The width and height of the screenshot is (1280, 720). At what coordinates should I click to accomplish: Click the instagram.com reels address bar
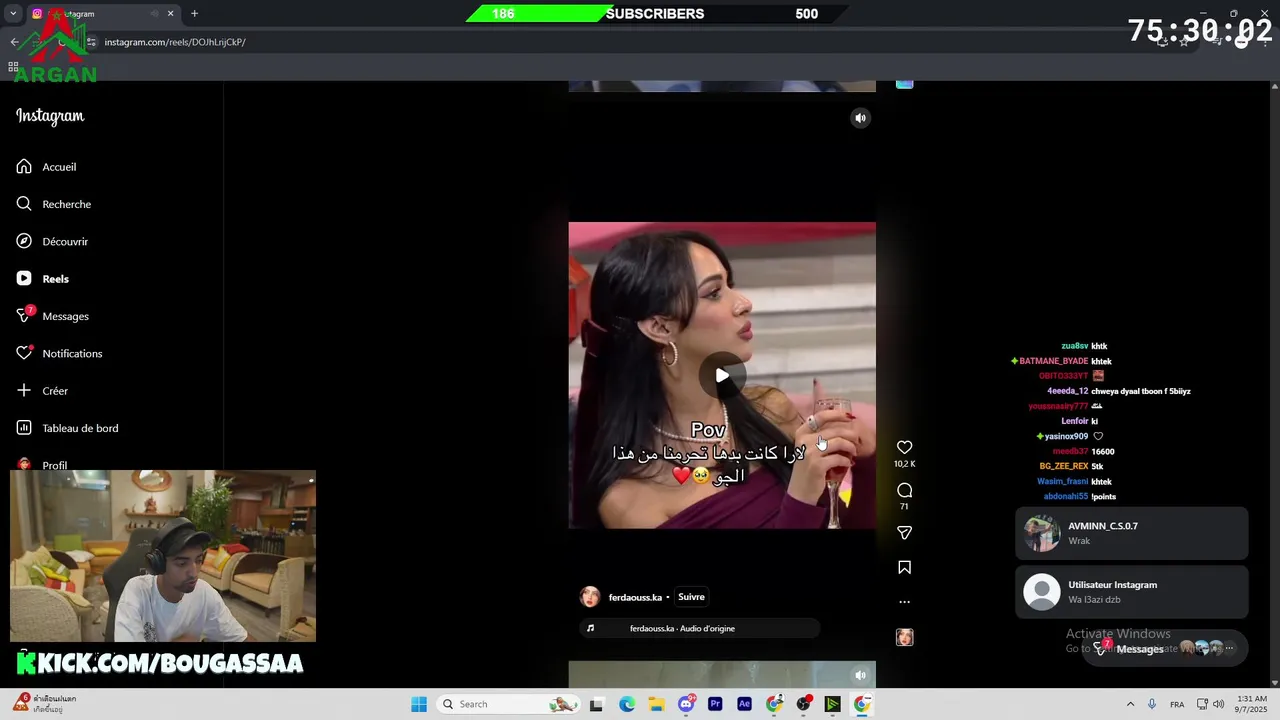pos(175,42)
